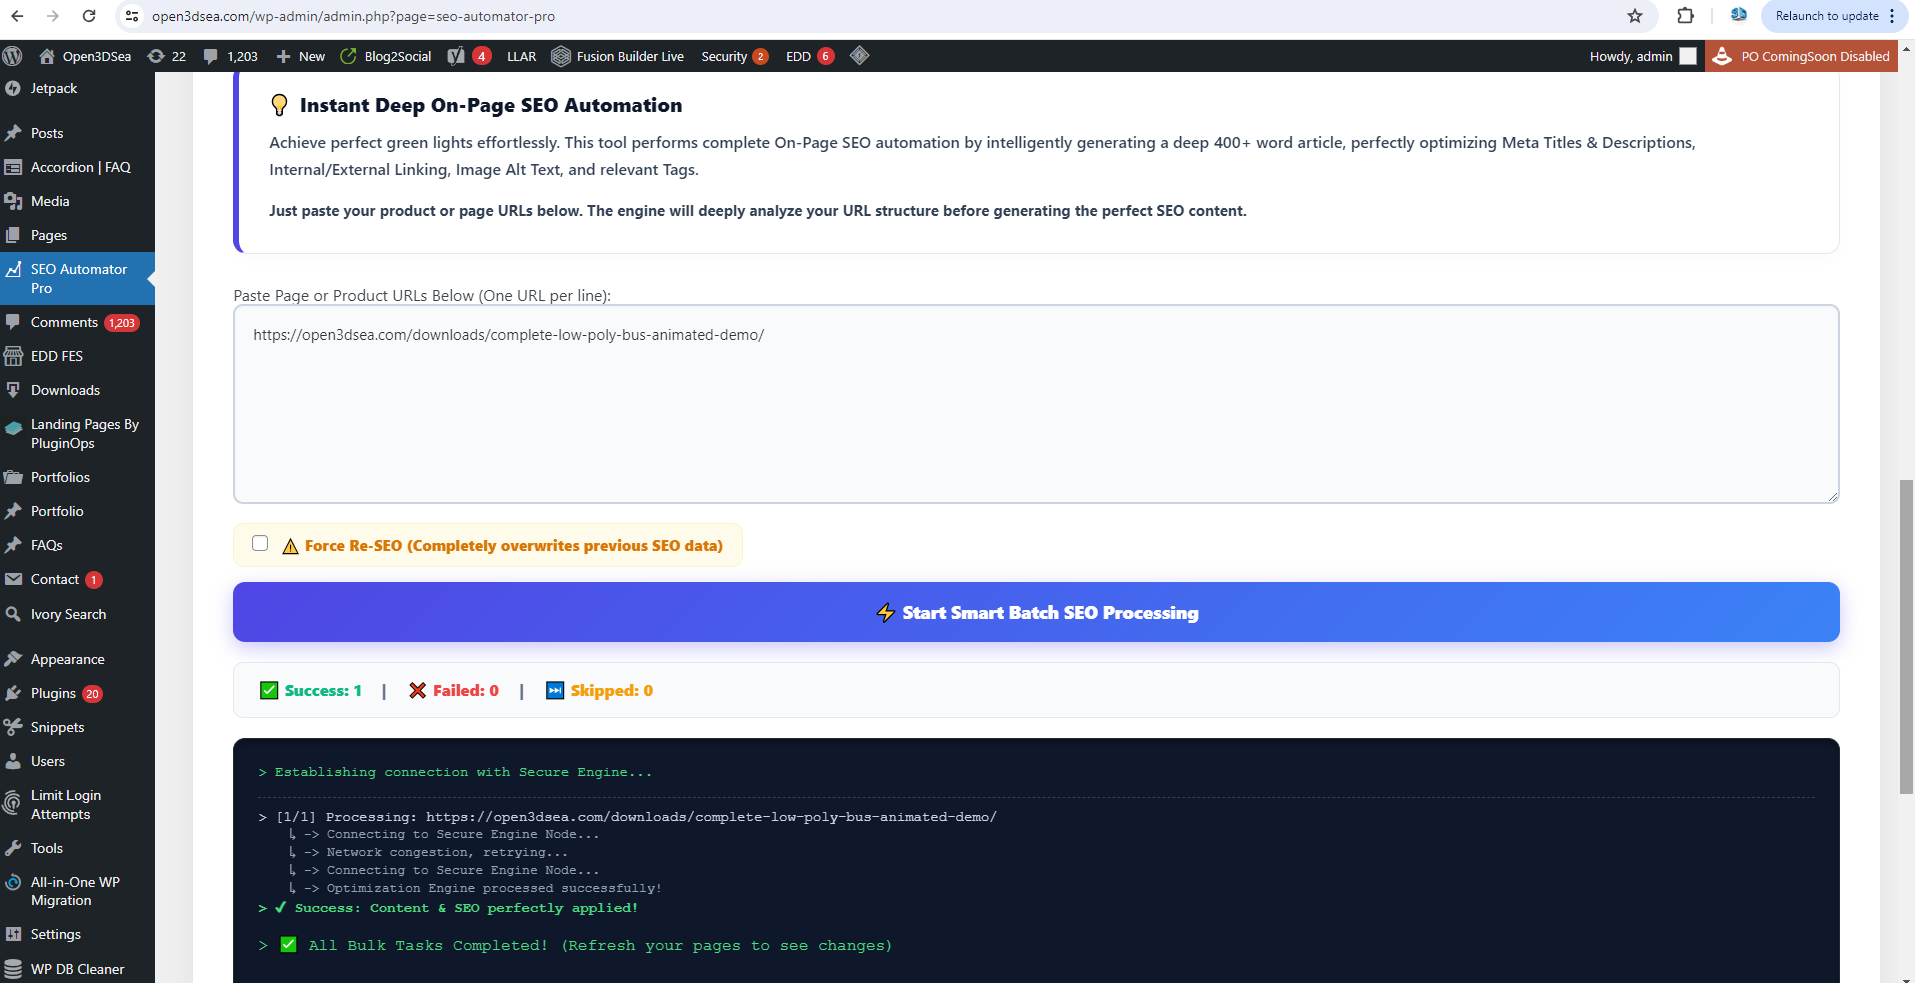Screen dimensions: 1915x983
Task: Reload the page with the refresh icon
Action: (89, 16)
